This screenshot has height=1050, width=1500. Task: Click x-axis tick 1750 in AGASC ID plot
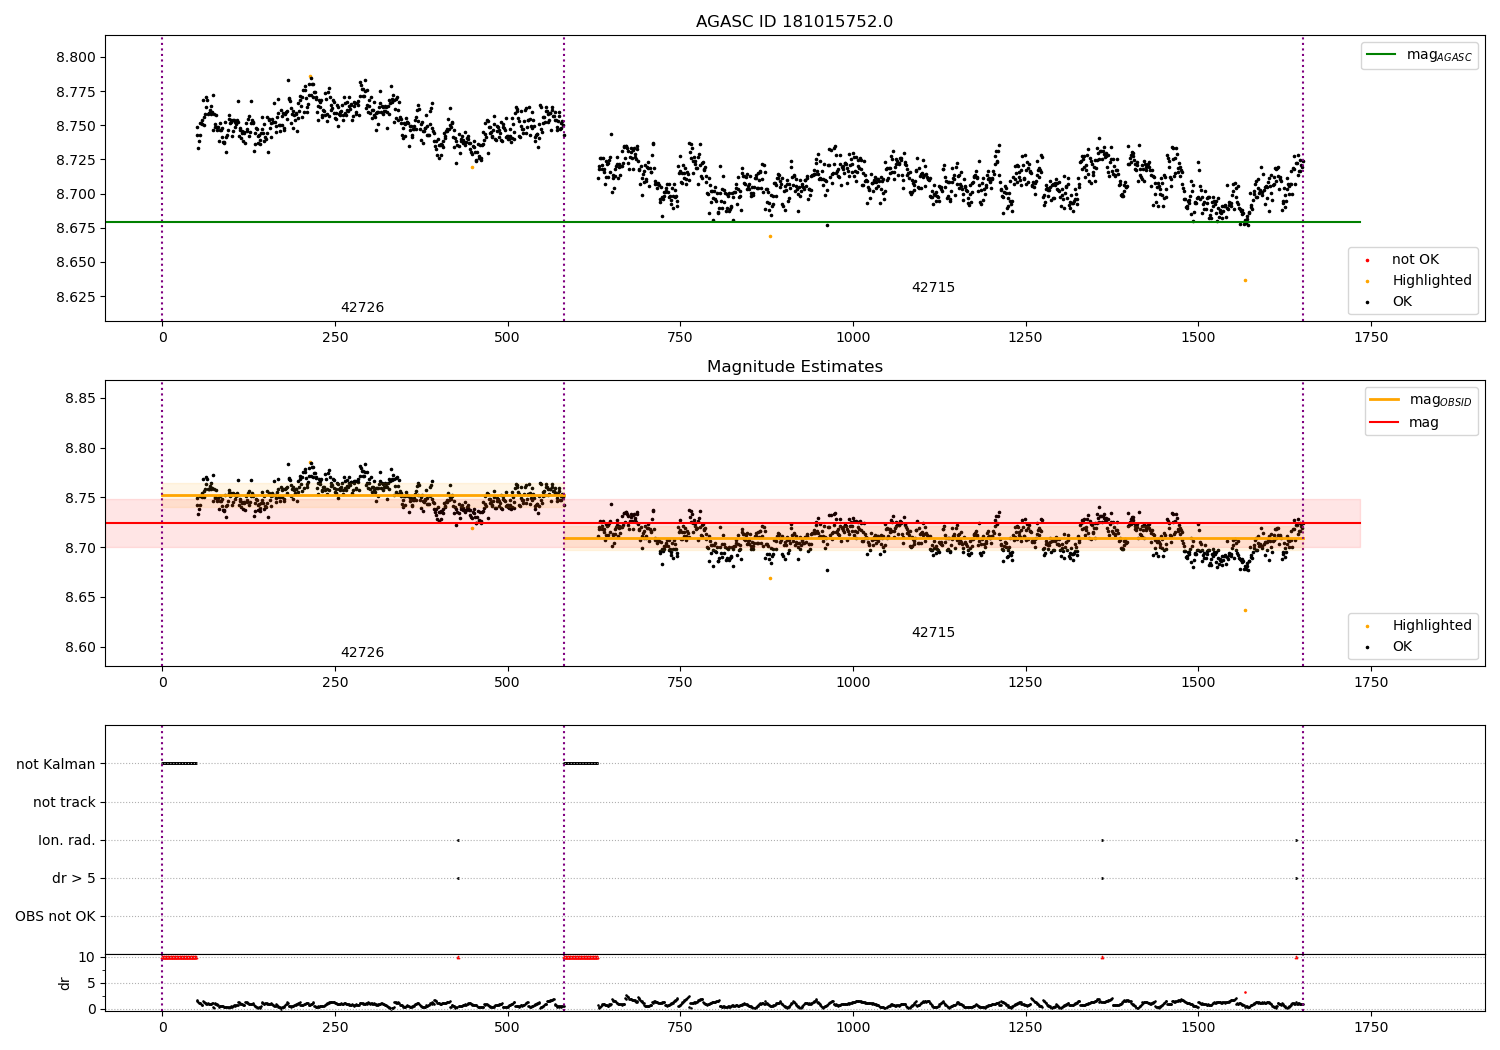click(1371, 338)
